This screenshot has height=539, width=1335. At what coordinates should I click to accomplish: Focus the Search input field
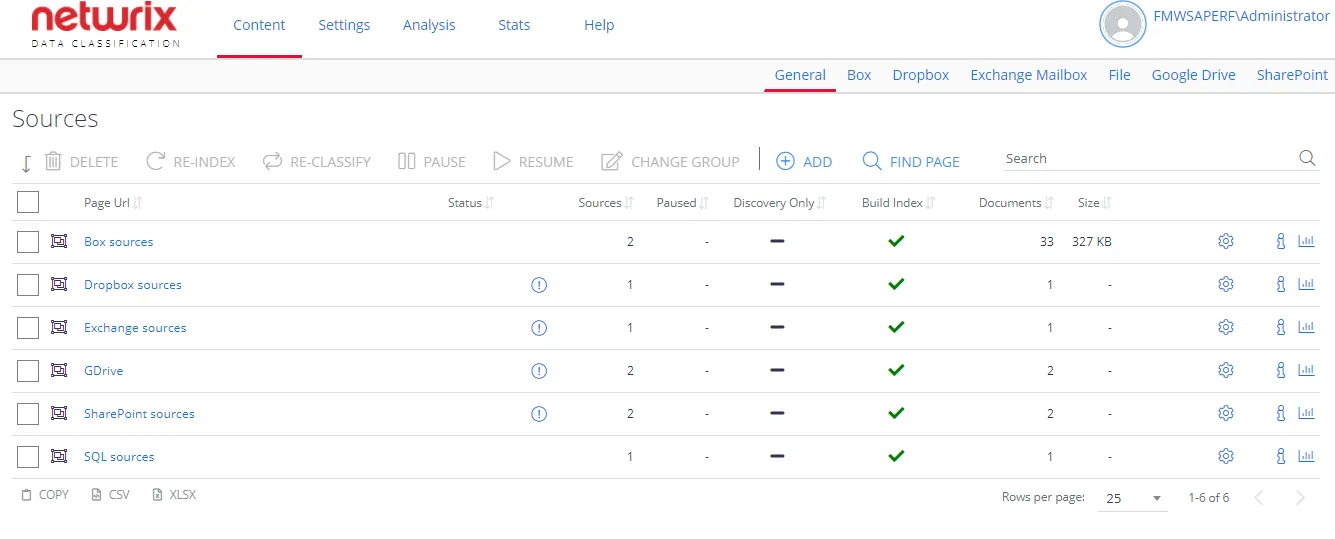1150,158
